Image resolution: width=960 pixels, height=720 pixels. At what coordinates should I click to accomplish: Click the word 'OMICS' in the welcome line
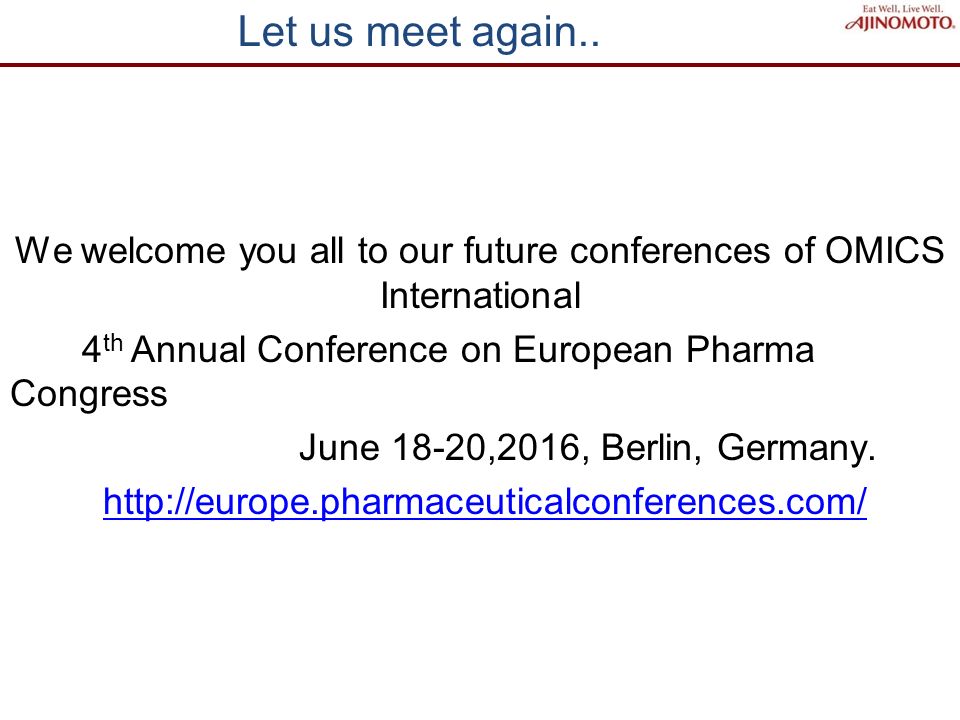point(885,250)
